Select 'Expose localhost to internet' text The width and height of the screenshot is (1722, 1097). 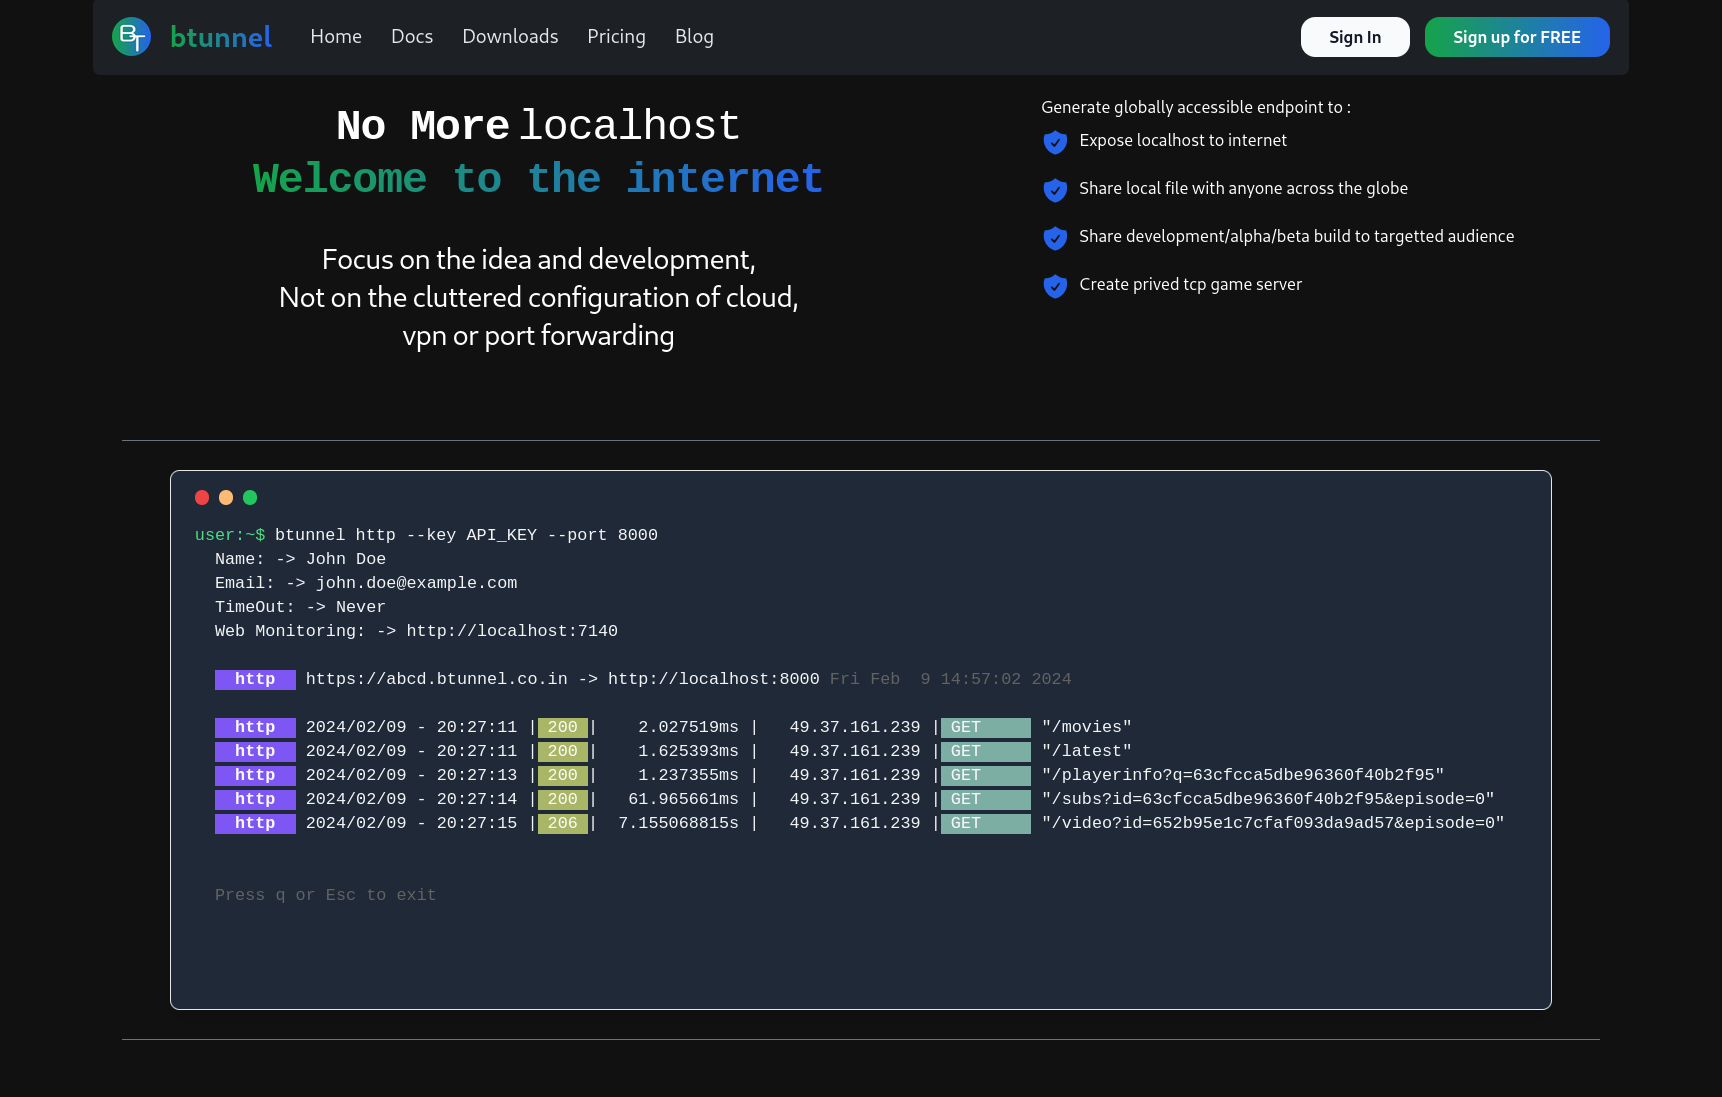1183,140
